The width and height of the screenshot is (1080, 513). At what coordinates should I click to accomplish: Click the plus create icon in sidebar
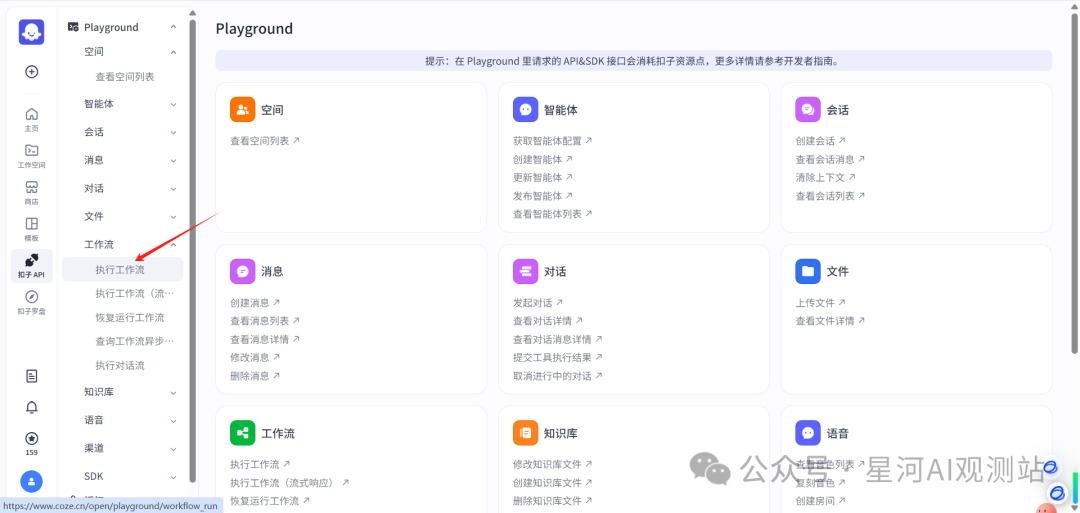[32, 72]
